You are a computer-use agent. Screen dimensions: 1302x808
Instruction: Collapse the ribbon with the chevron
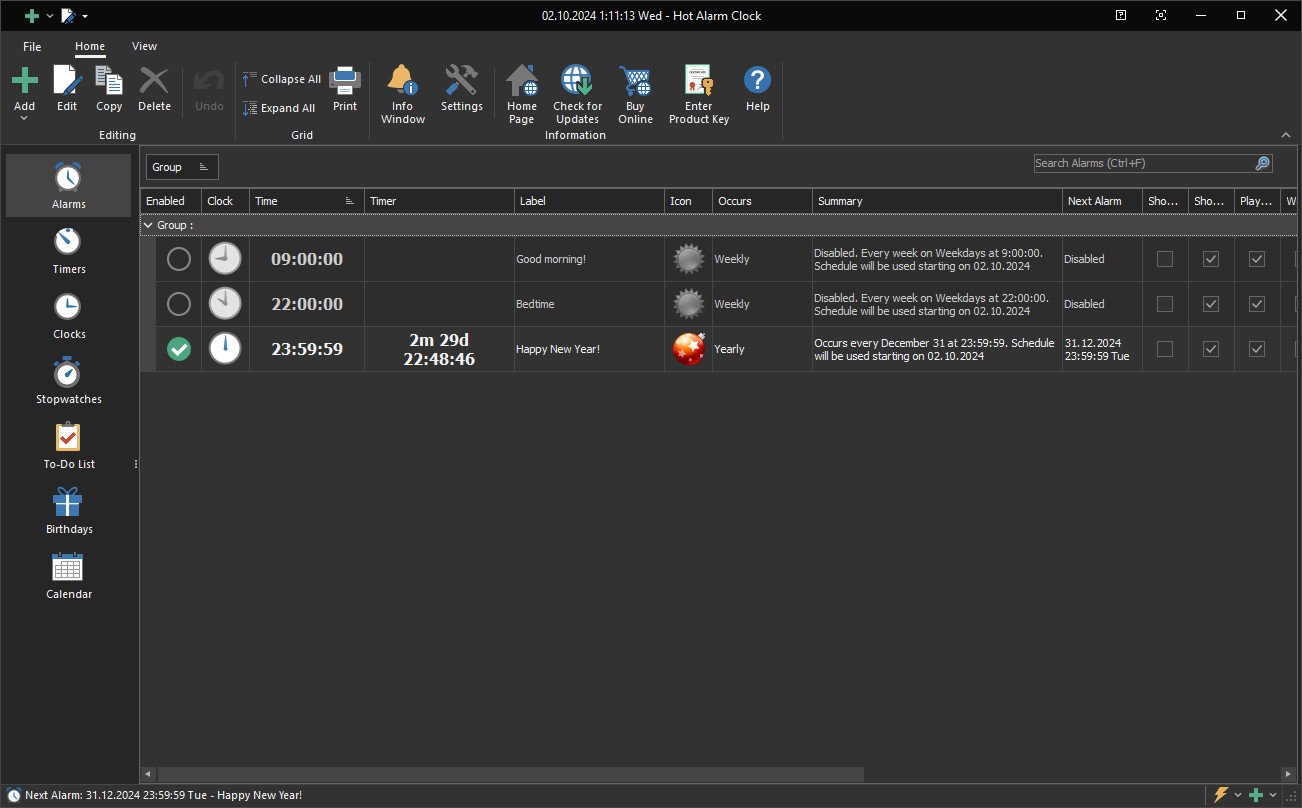point(1285,135)
